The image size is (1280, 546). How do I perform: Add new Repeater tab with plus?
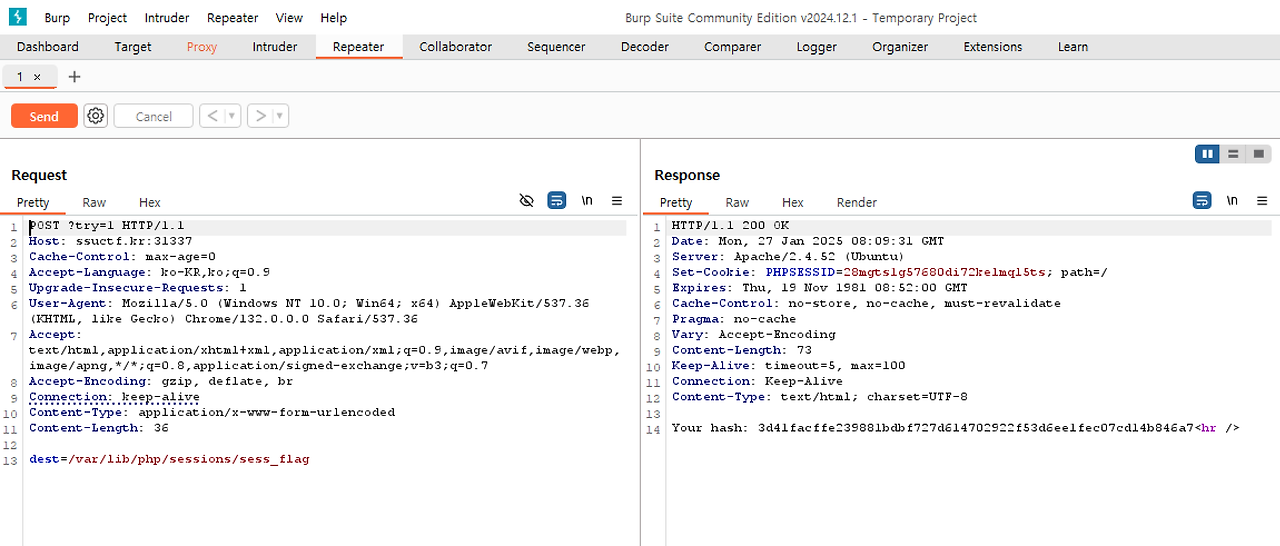coord(74,77)
